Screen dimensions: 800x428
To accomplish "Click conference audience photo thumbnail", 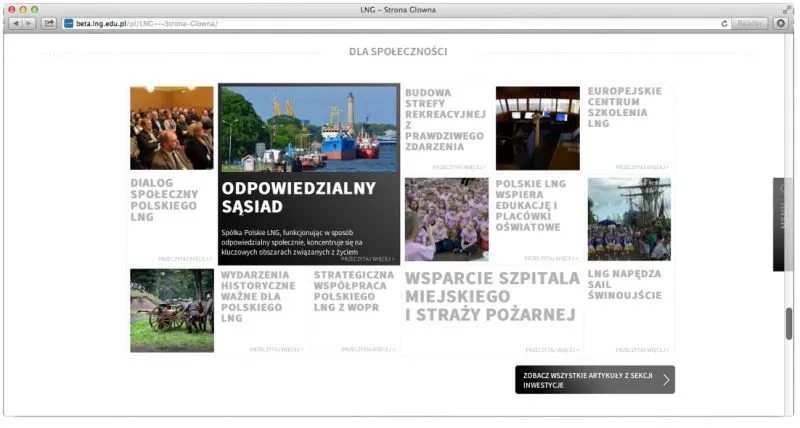I will pyautogui.click(x=171, y=128).
